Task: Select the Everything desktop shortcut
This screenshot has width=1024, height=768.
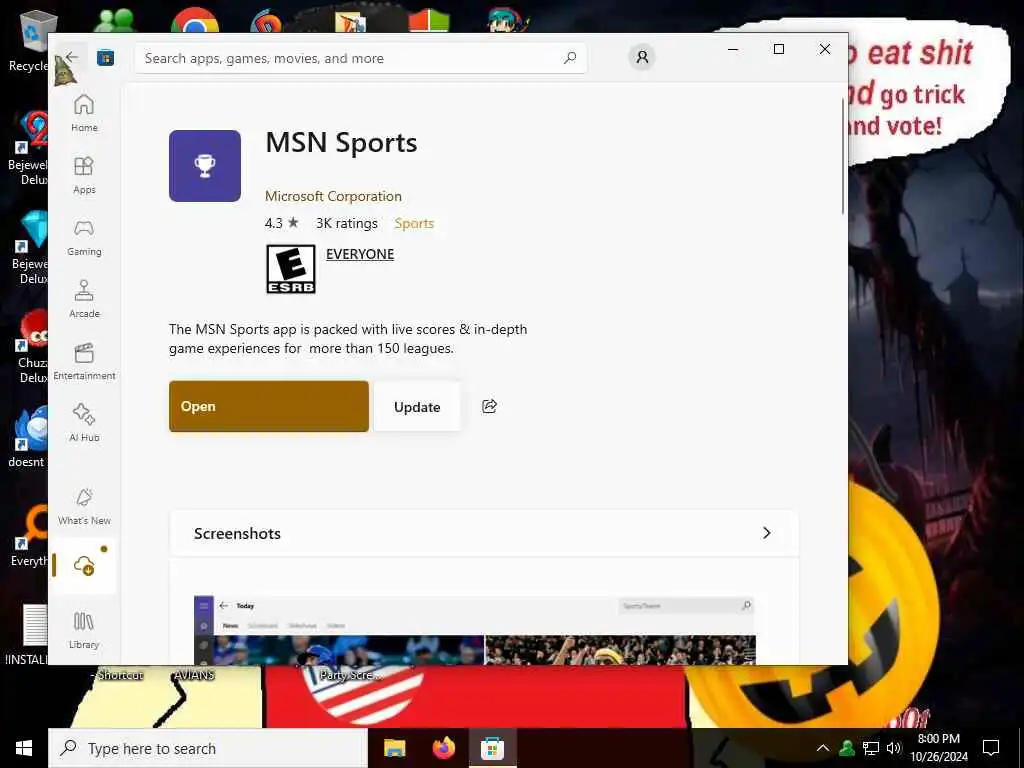Action: pos(29,536)
